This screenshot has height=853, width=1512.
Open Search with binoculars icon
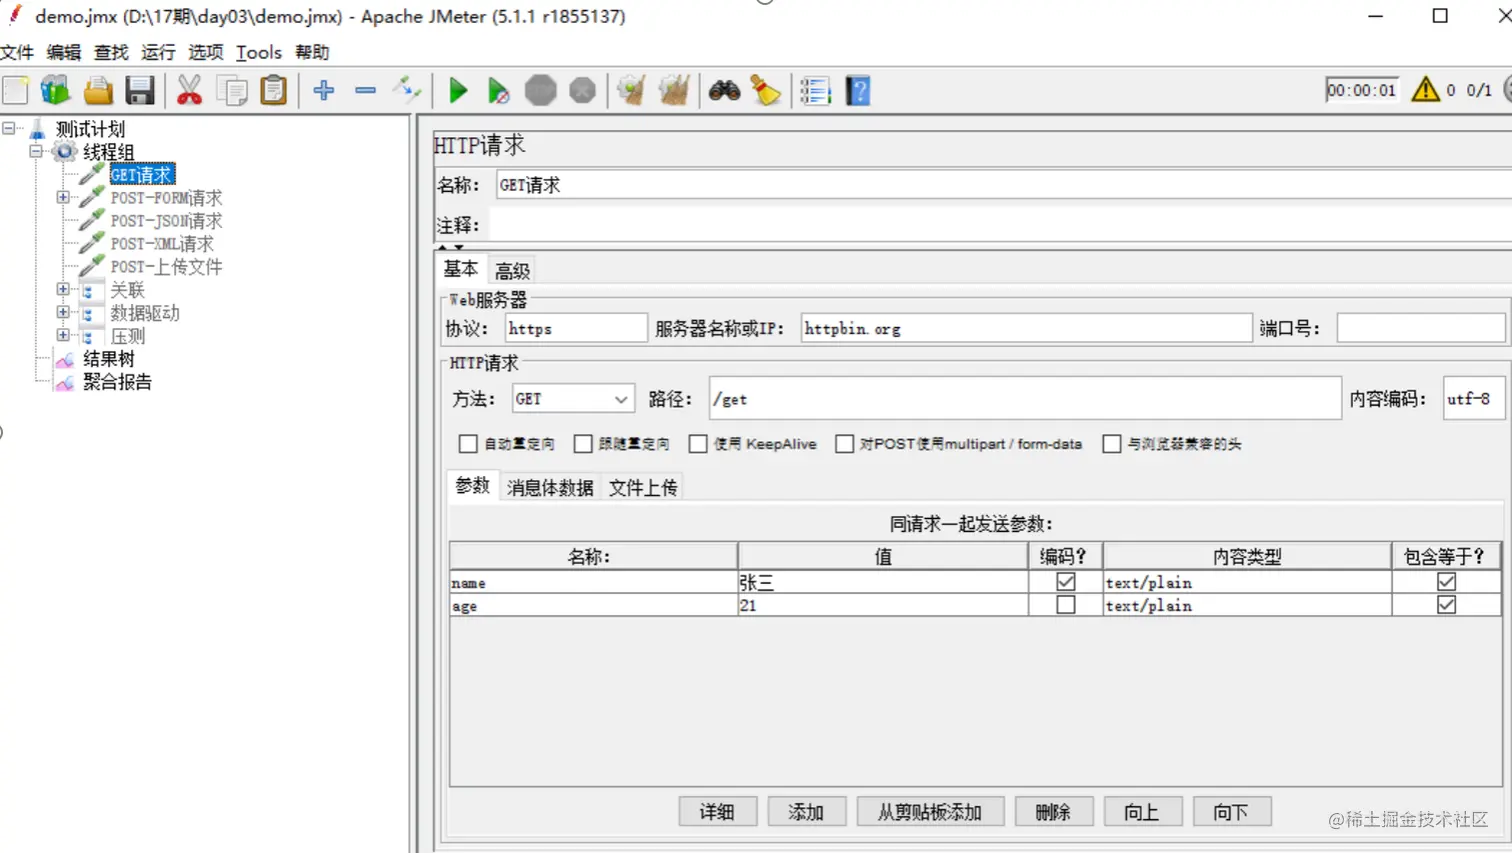click(724, 91)
